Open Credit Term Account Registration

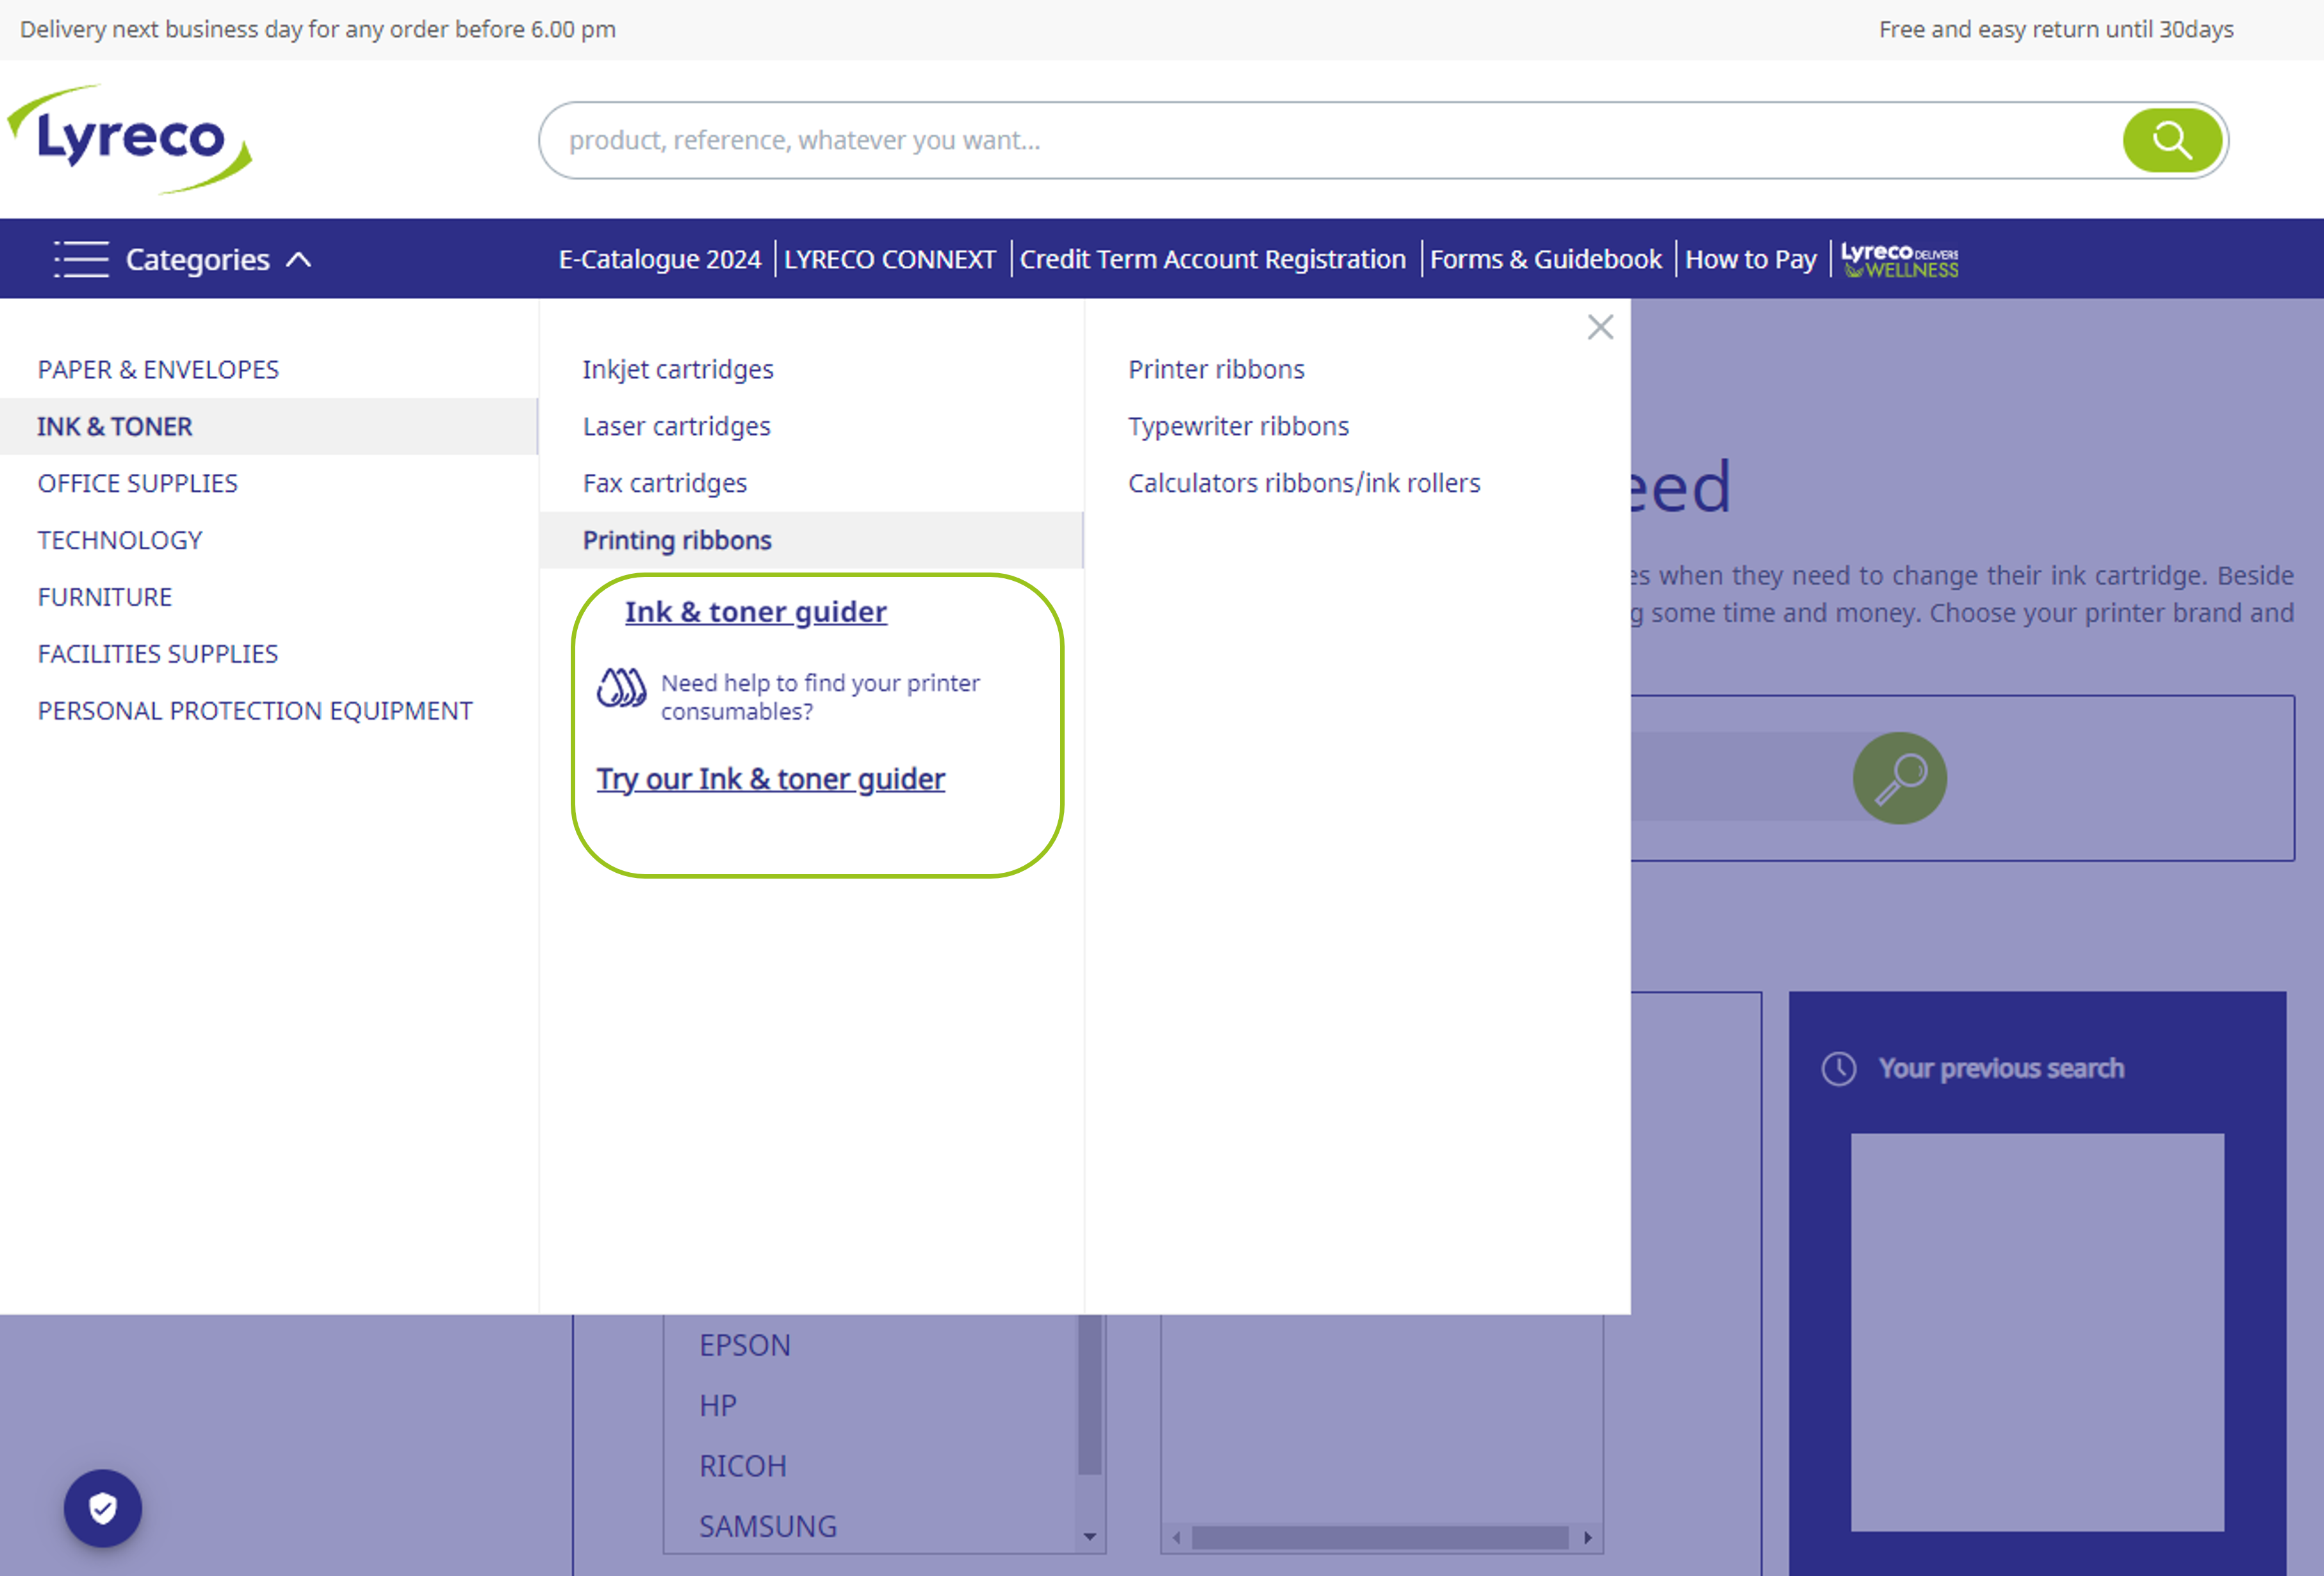coord(1212,259)
